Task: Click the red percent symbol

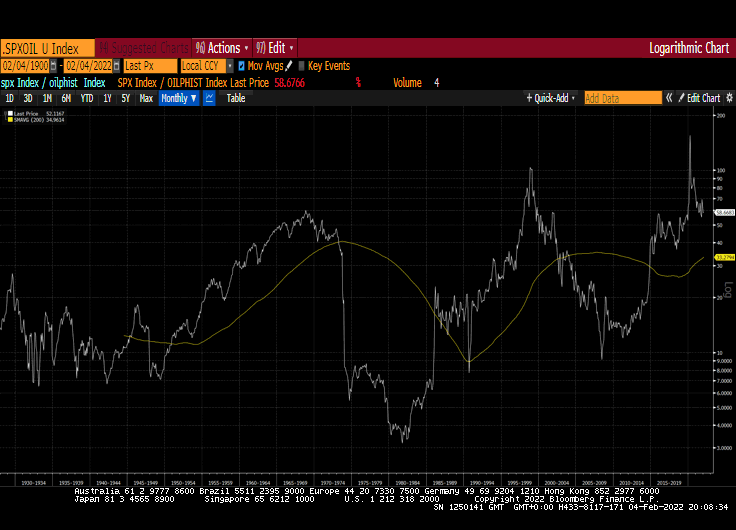Action: 358,83
